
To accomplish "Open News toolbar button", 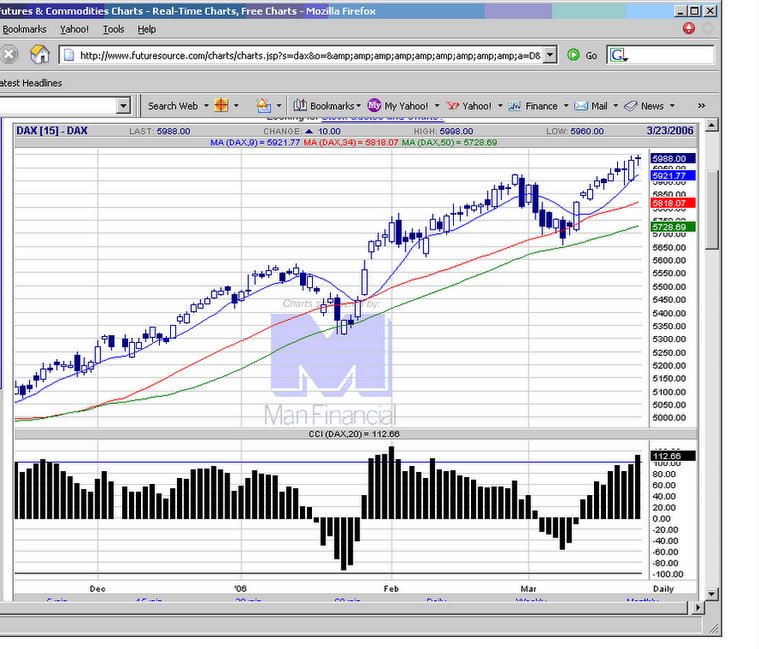I will [x=644, y=106].
